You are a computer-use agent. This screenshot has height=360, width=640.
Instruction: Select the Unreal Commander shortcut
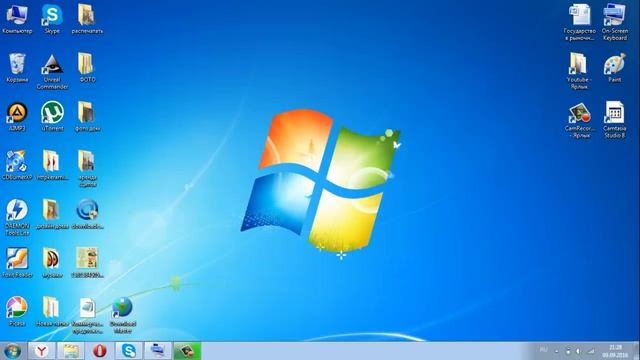tap(52, 71)
